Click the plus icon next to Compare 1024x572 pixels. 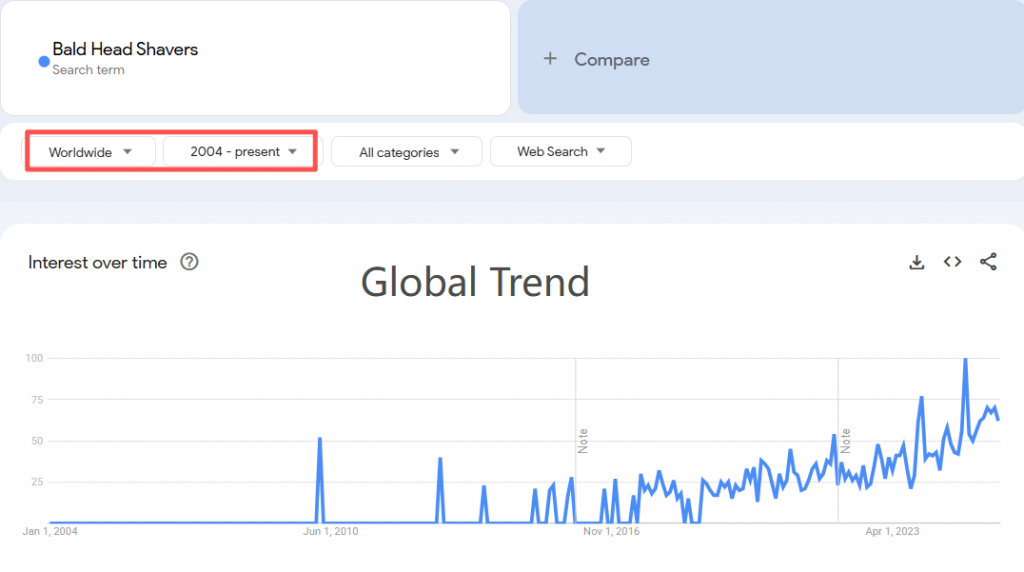click(550, 59)
